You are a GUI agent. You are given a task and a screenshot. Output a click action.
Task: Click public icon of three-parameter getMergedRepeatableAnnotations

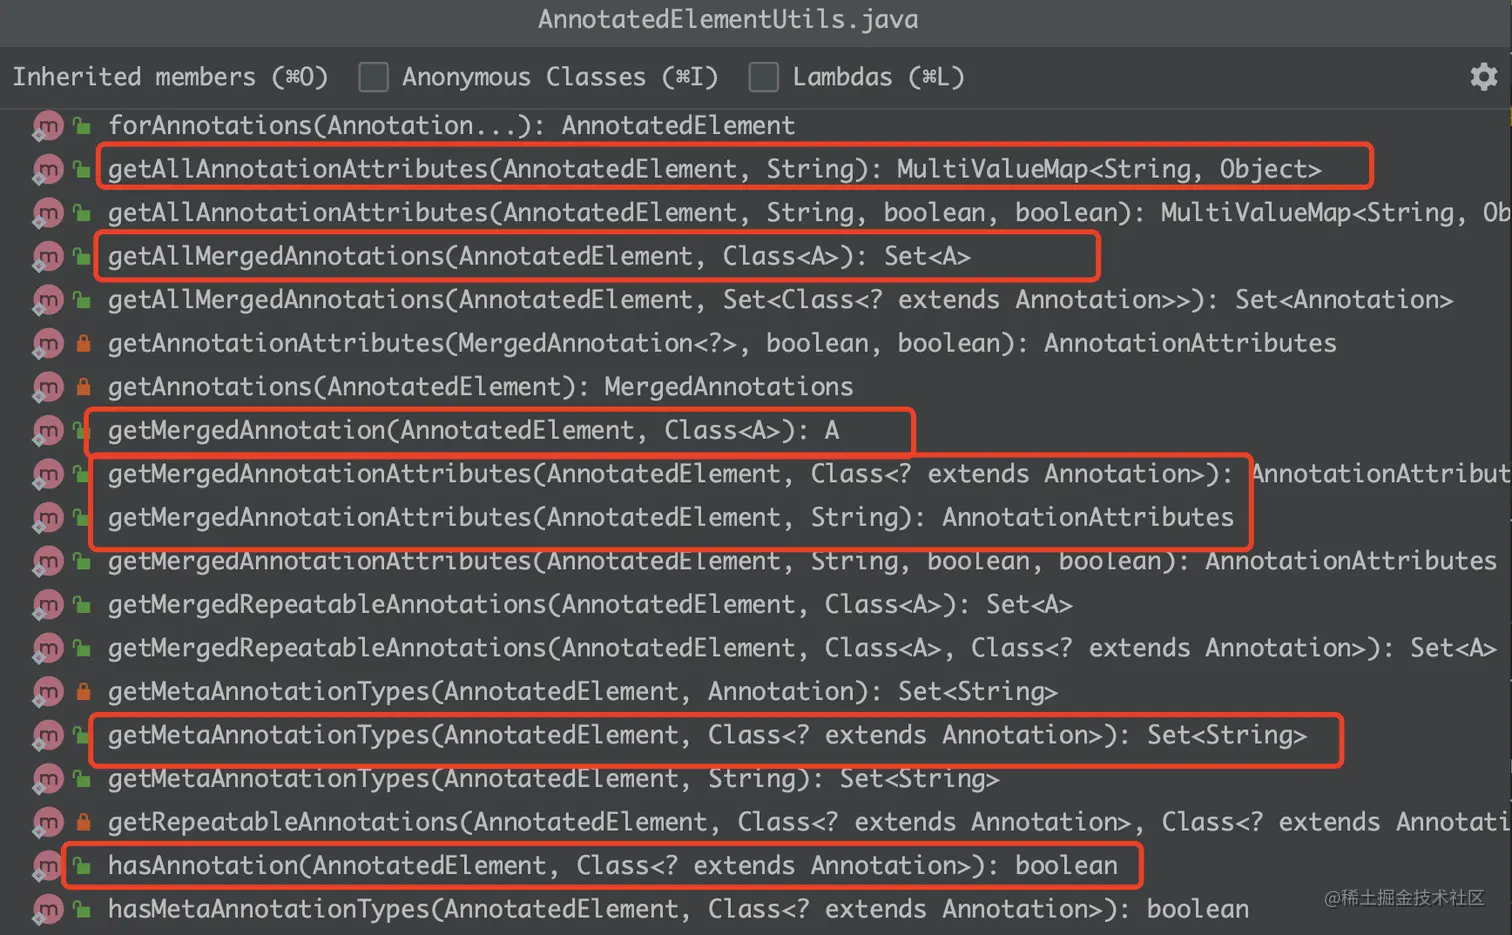pos(83,648)
